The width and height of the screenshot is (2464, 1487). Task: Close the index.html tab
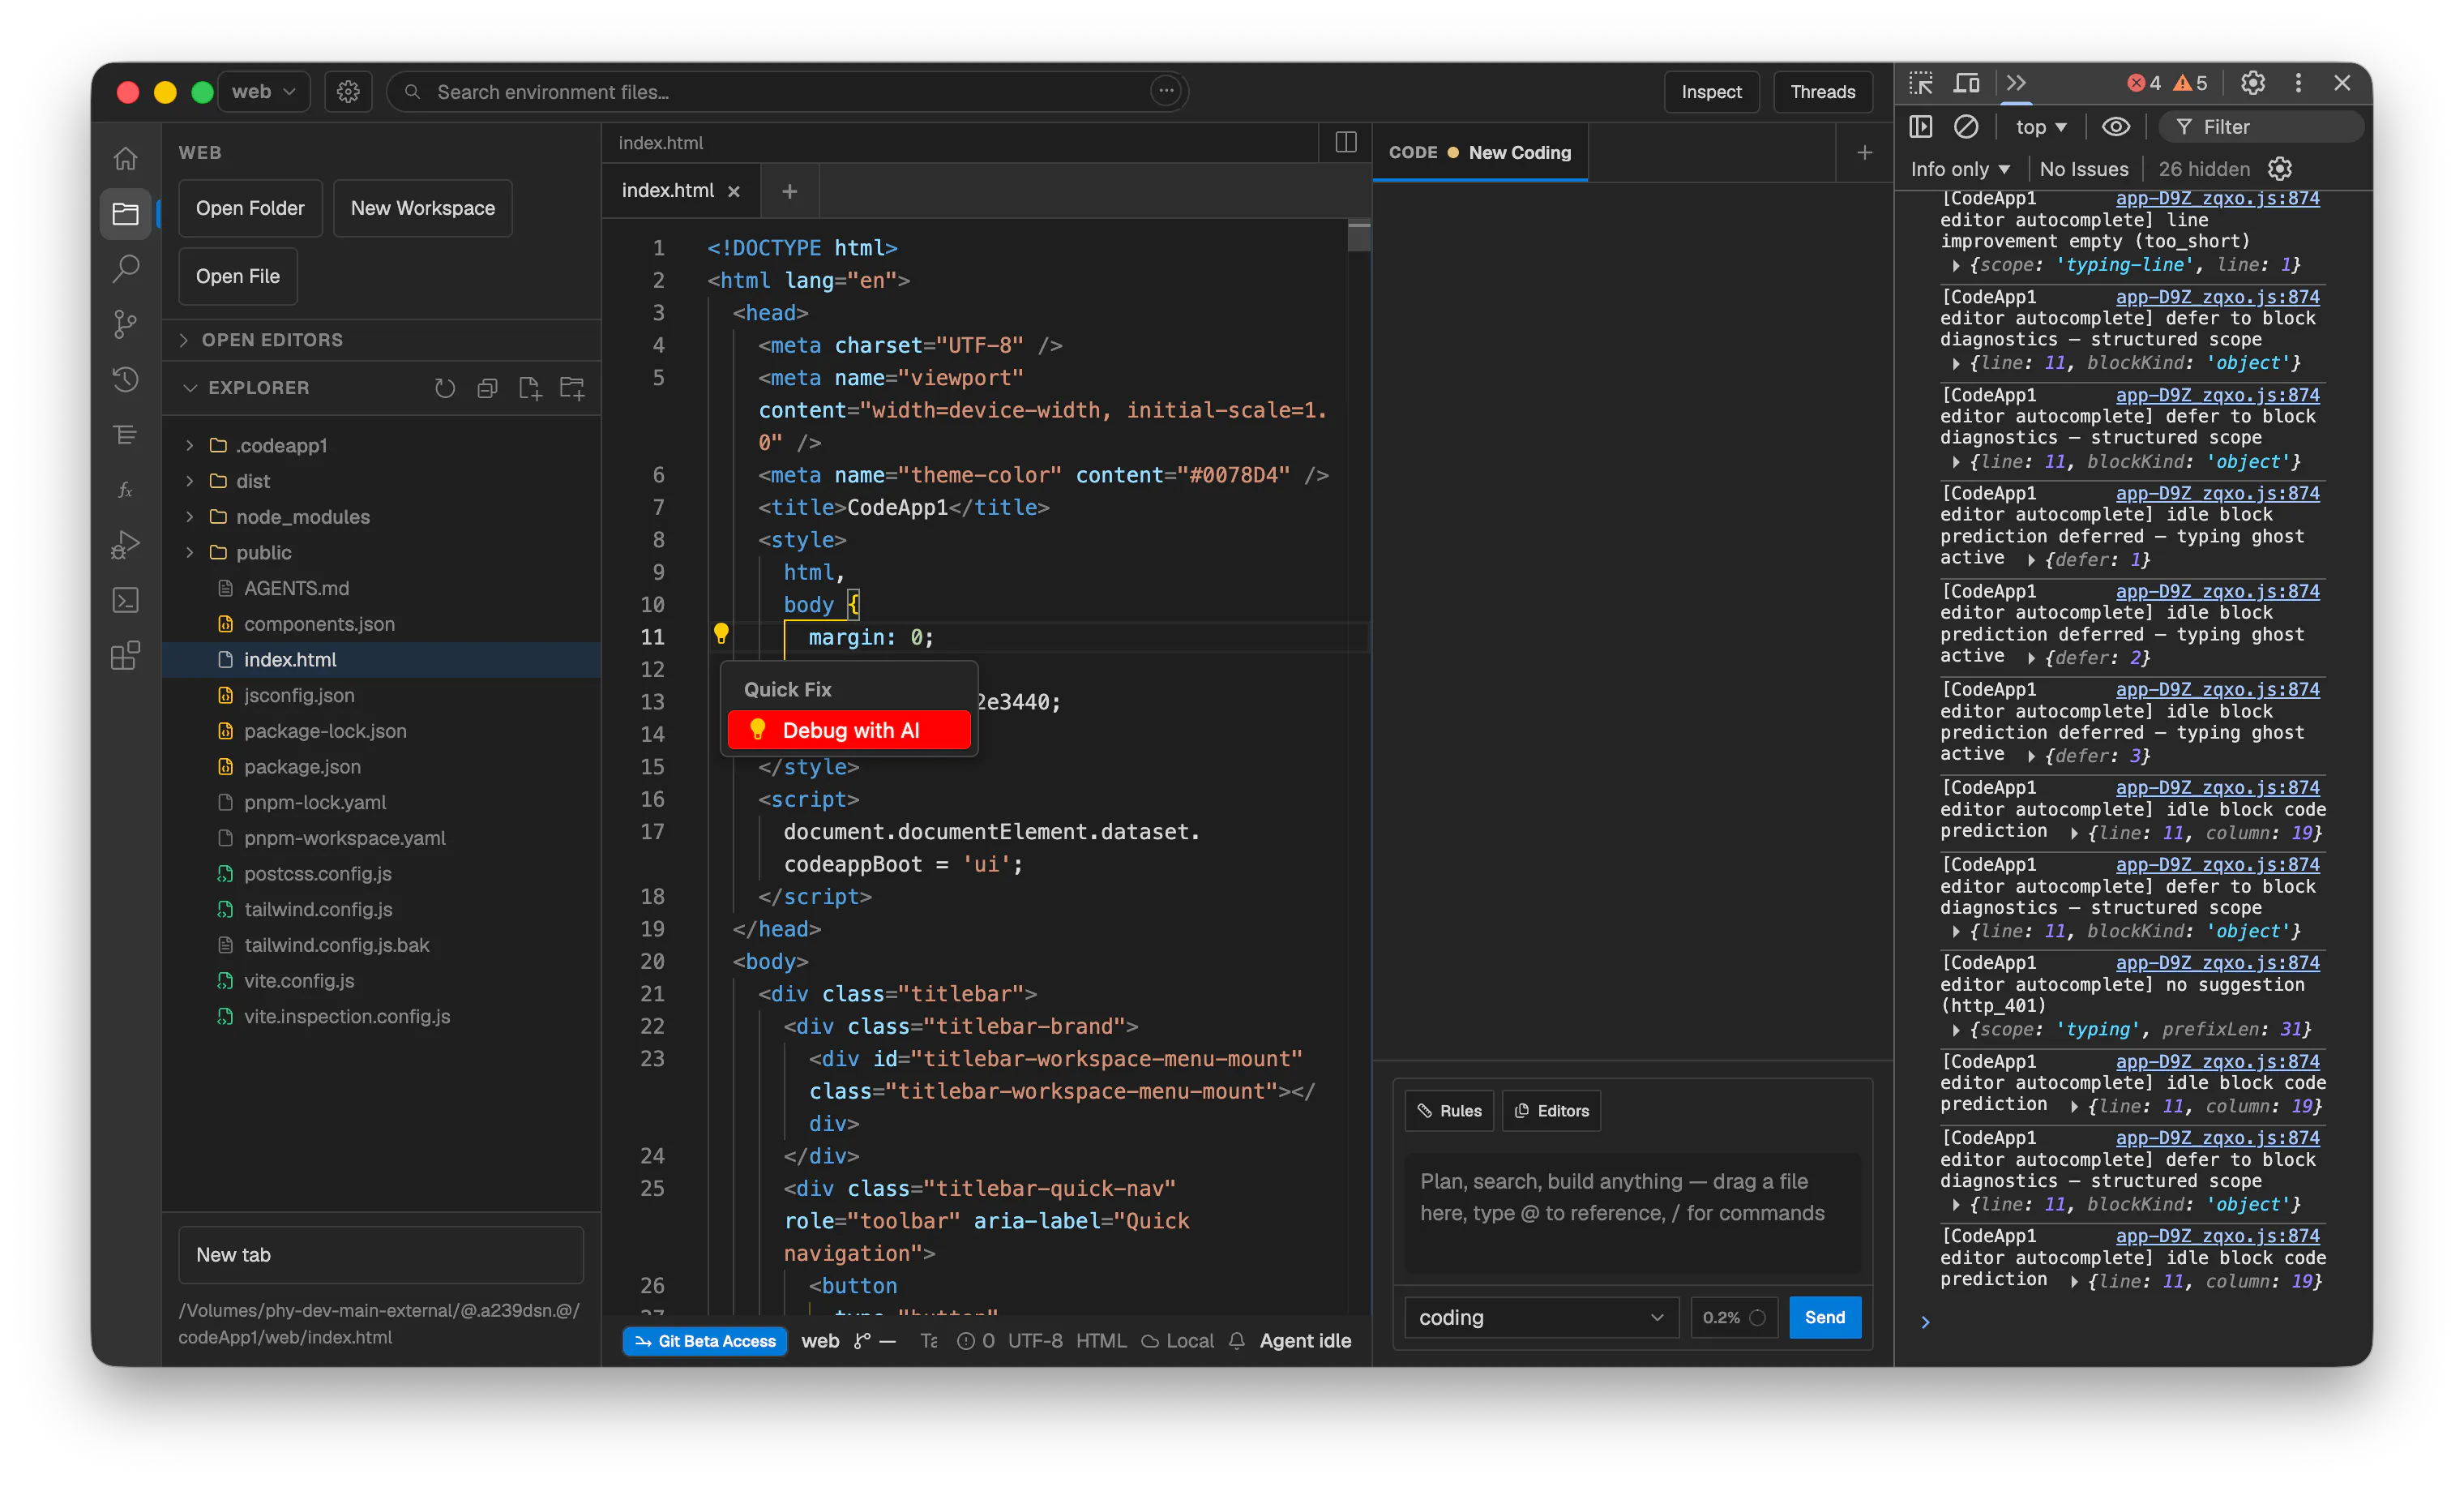734,191
